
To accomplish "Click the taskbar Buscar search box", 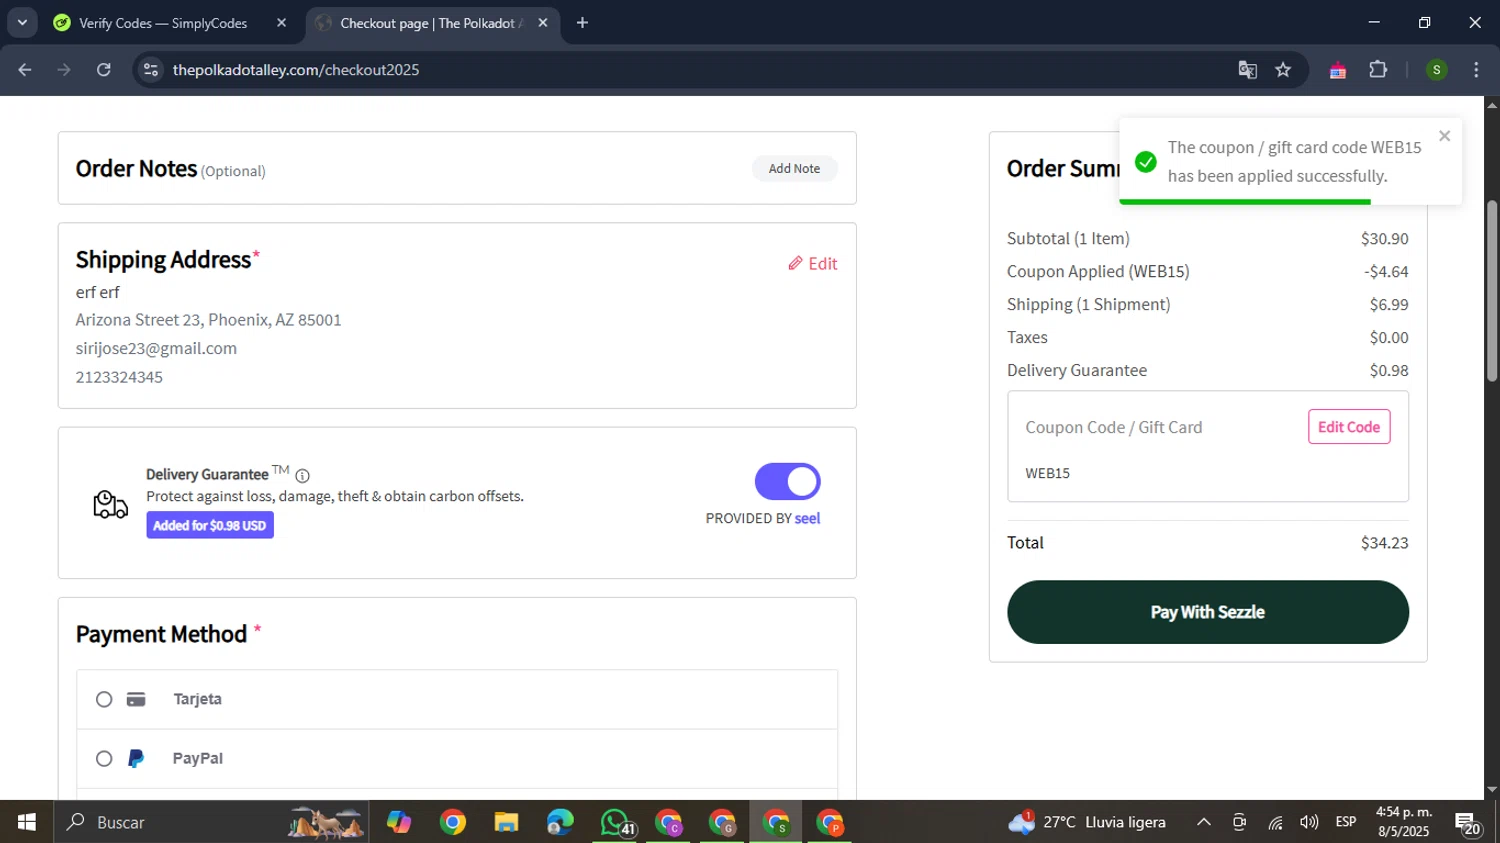I will point(212,822).
